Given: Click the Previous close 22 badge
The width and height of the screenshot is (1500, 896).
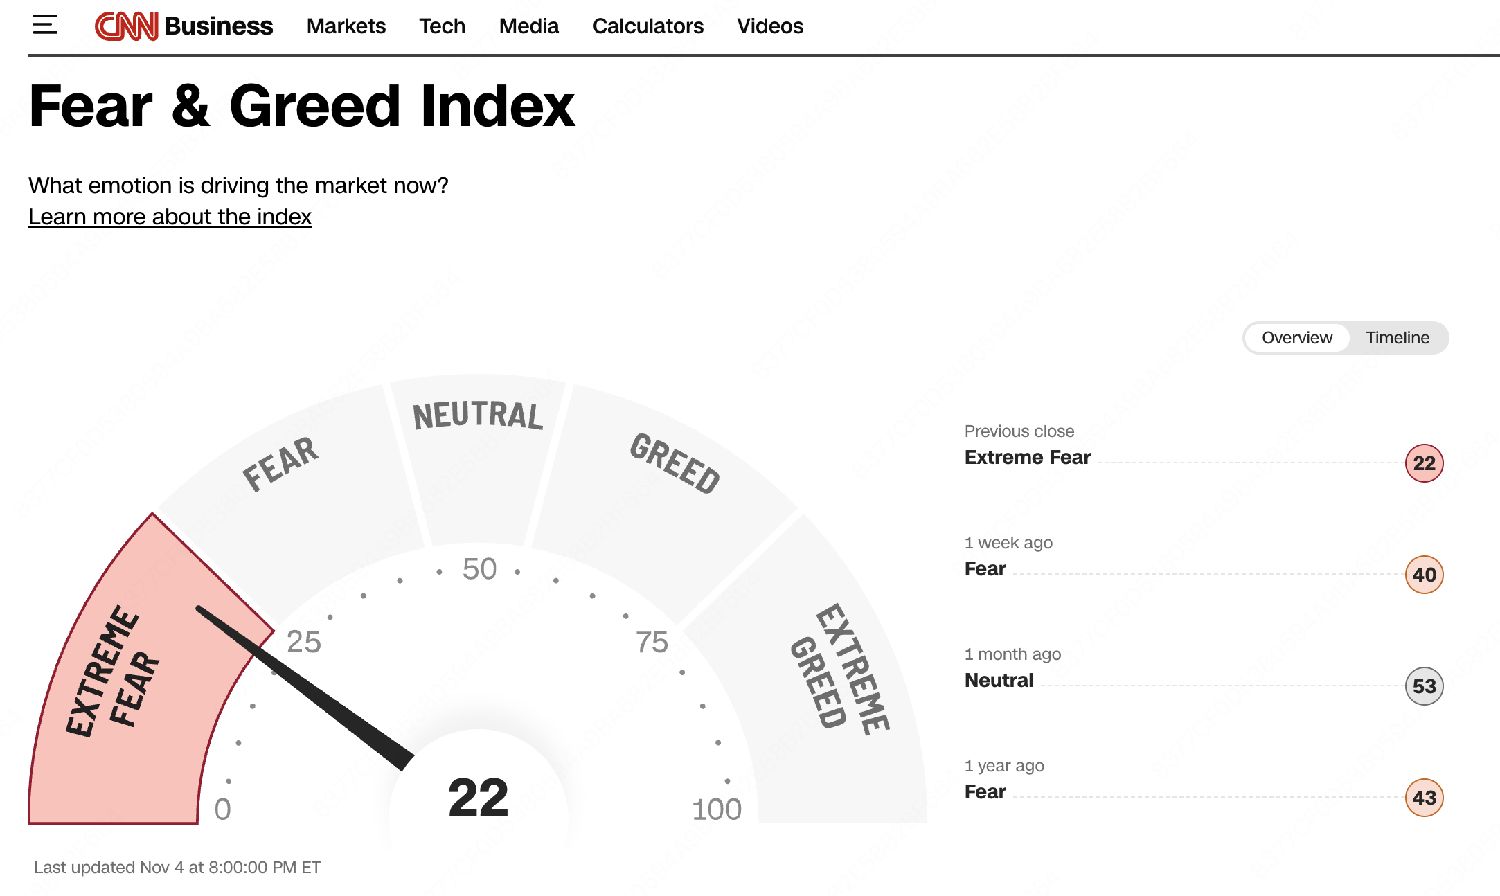Looking at the screenshot, I should 1424,463.
